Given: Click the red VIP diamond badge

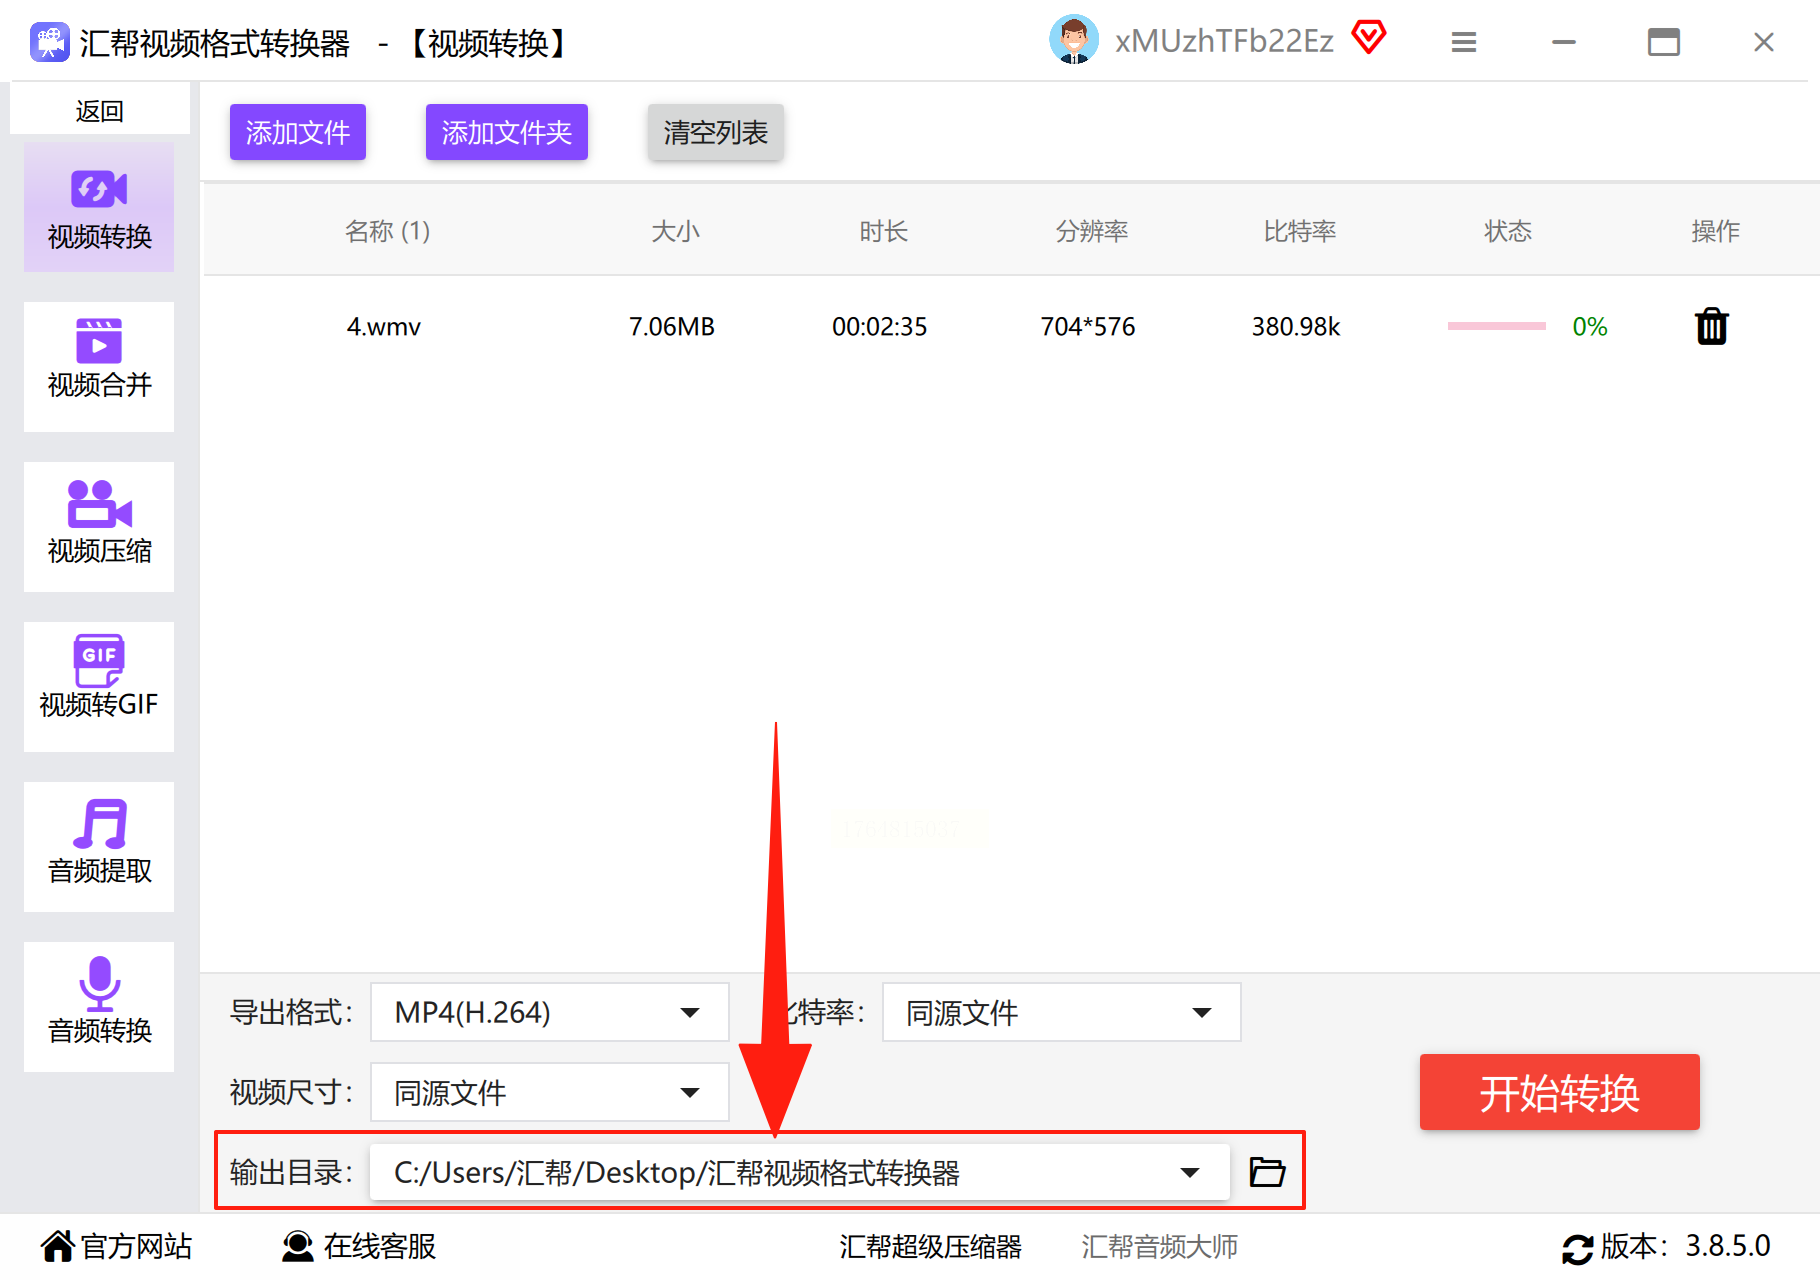Looking at the screenshot, I should 1369,38.
